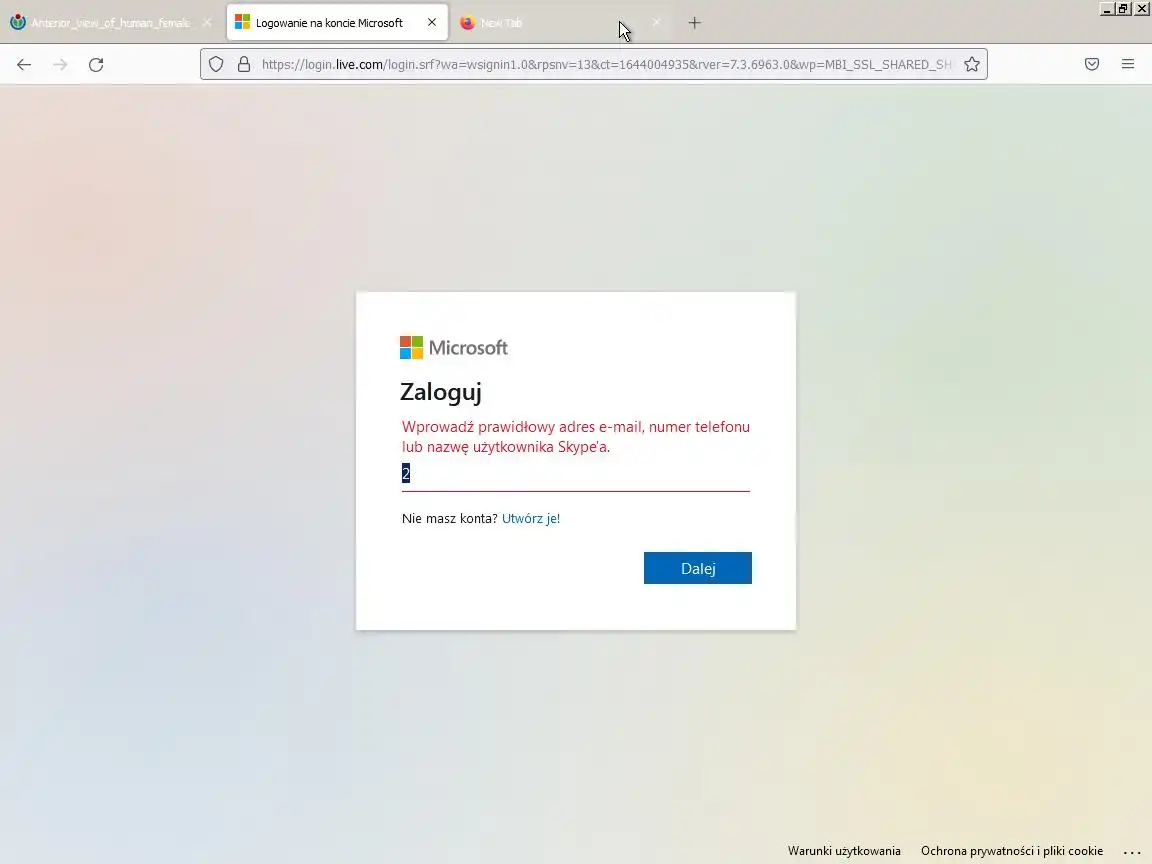Bookmark this page with the star
Viewport: 1152px width, 864px height.
pos(972,65)
